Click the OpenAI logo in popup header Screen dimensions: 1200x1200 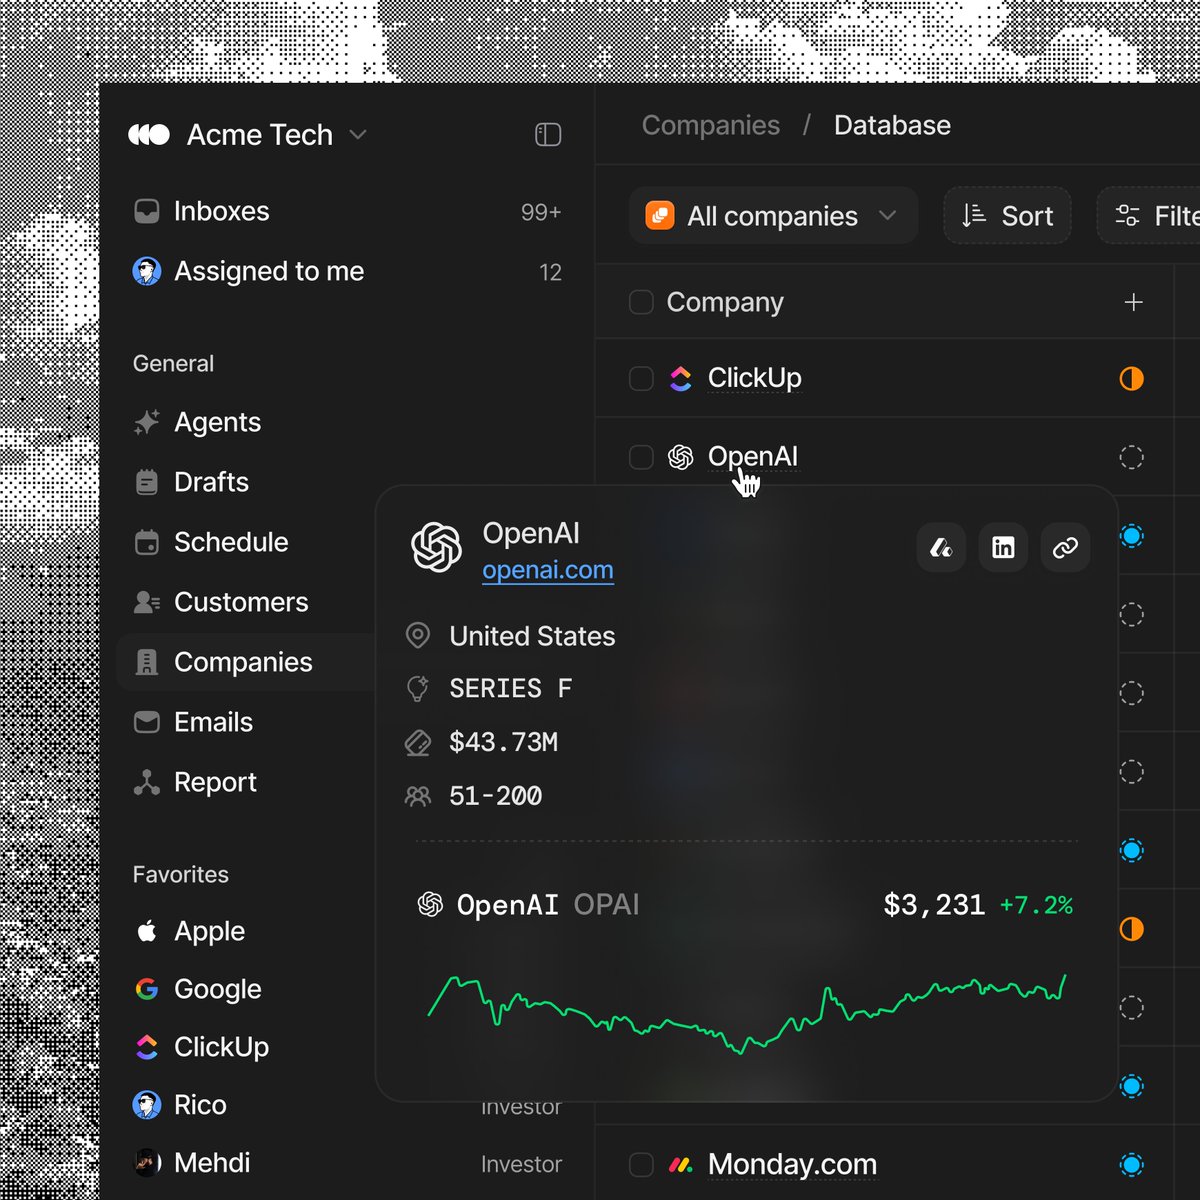[x=436, y=547]
